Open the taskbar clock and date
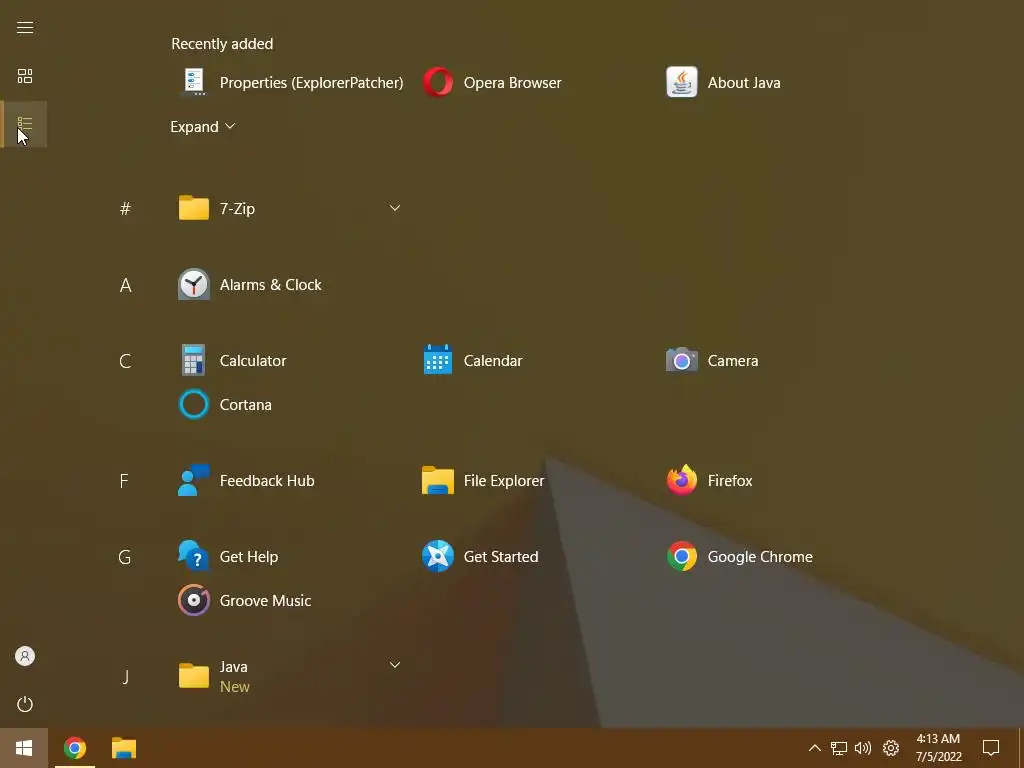1024x768 pixels. 938,748
